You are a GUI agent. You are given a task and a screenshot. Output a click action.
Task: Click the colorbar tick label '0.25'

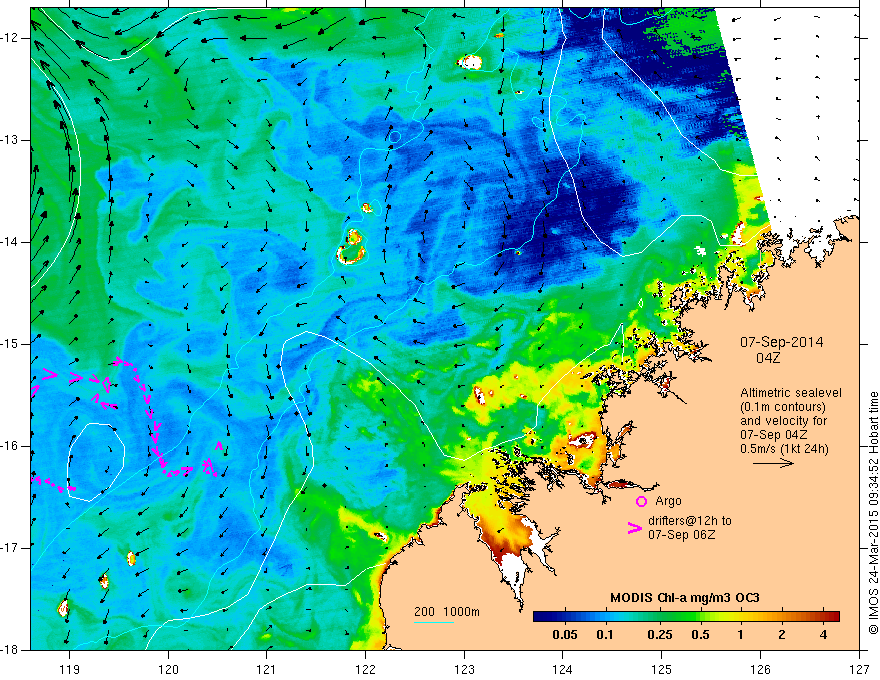659,635
